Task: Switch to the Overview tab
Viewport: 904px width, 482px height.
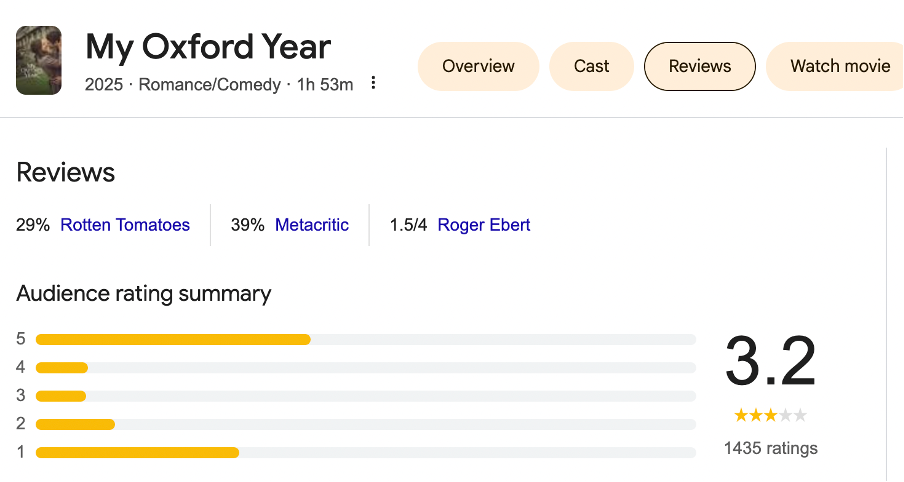Action: point(478,66)
